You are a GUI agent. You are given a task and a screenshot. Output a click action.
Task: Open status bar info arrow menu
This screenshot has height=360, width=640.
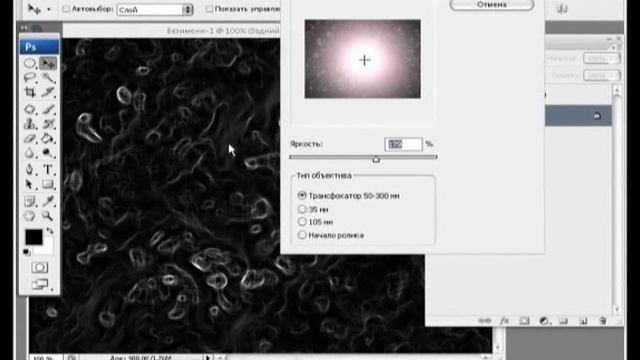pos(208,357)
